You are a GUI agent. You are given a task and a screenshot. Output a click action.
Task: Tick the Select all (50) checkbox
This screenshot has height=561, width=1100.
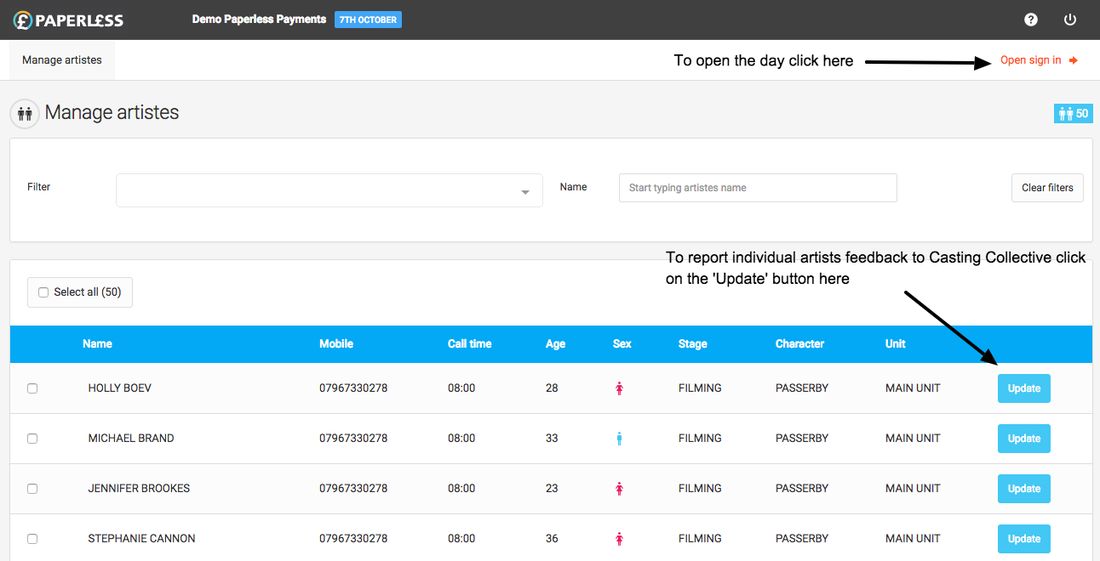click(43, 293)
